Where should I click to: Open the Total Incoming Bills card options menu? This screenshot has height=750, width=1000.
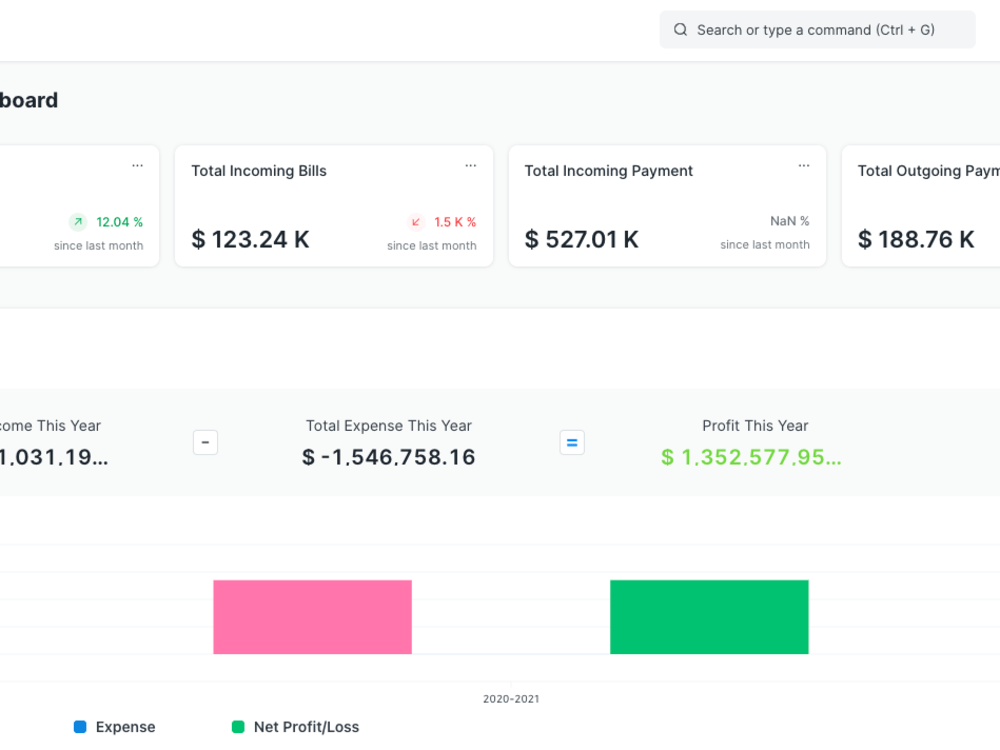coord(470,165)
